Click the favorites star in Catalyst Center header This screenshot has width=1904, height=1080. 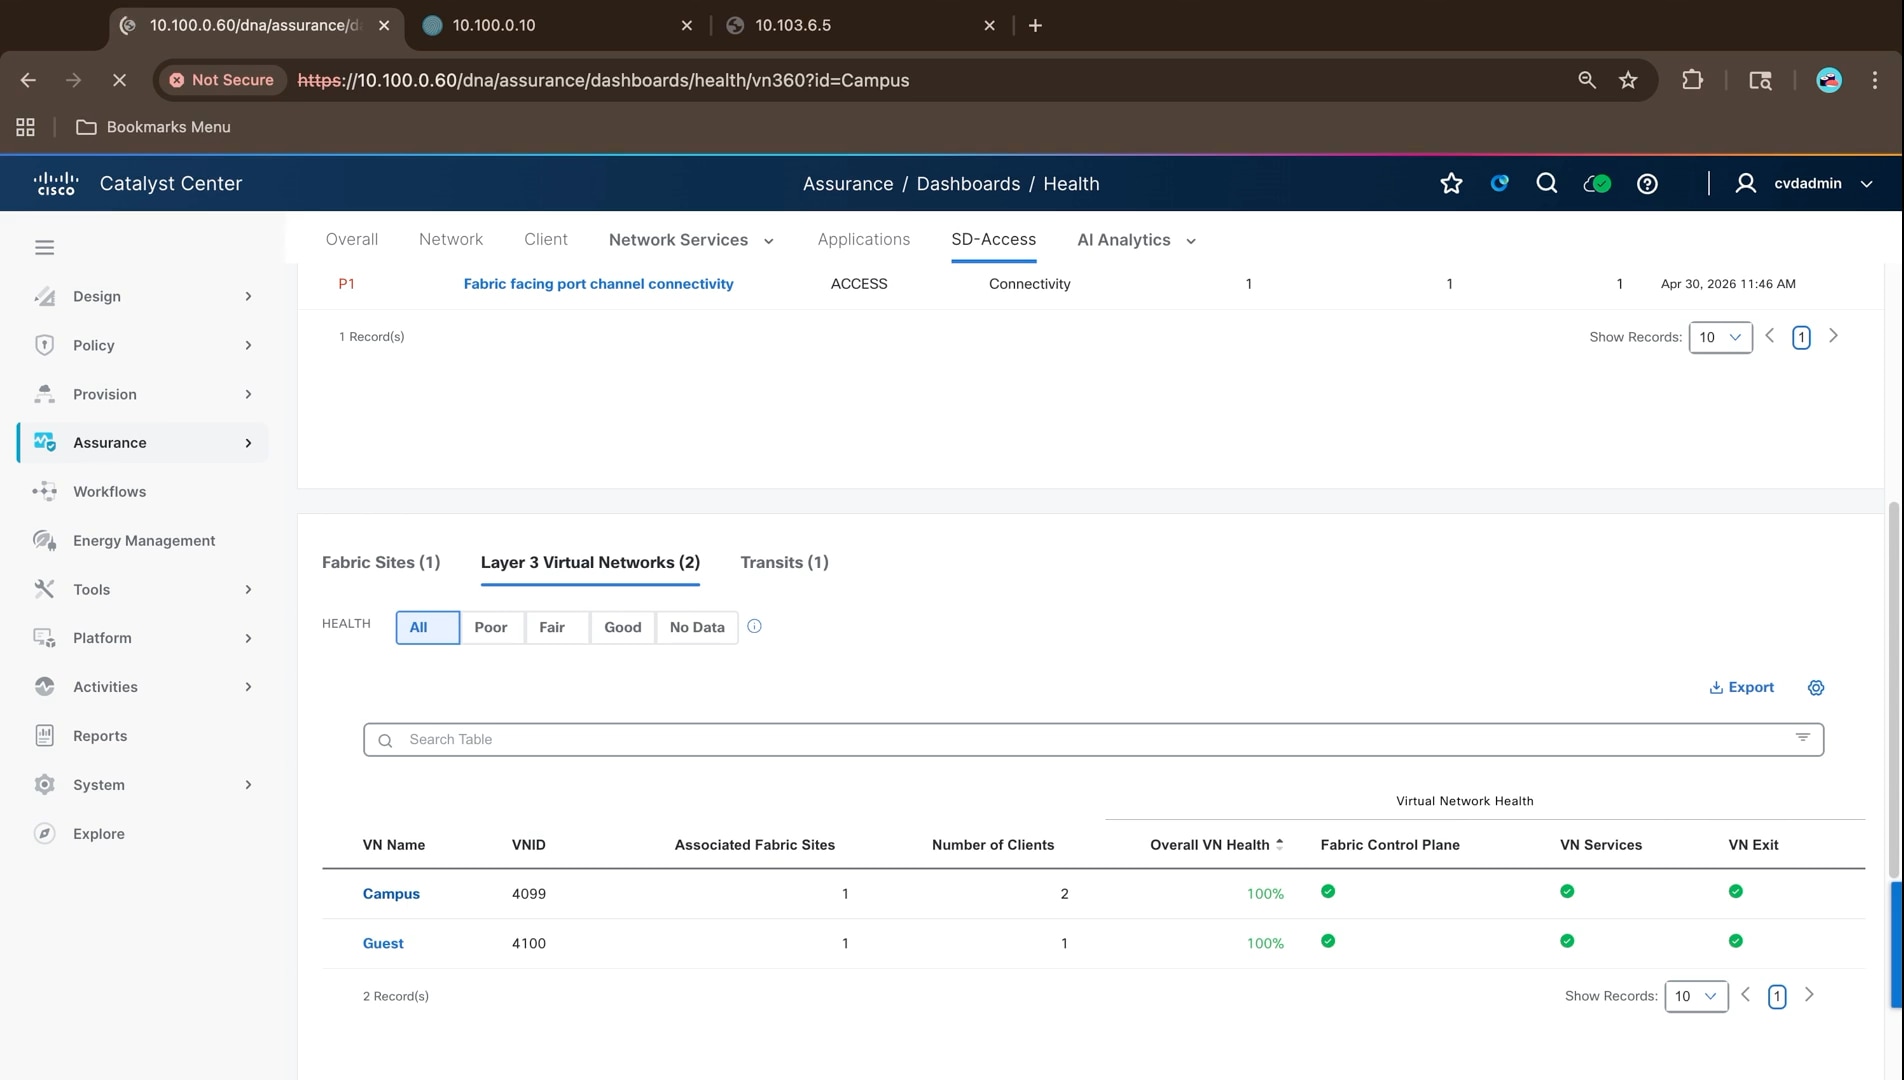point(1451,183)
